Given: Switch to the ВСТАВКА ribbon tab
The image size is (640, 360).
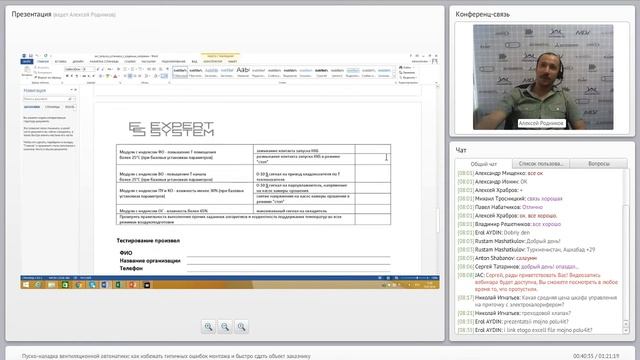Looking at the screenshot, I should (60, 62).
